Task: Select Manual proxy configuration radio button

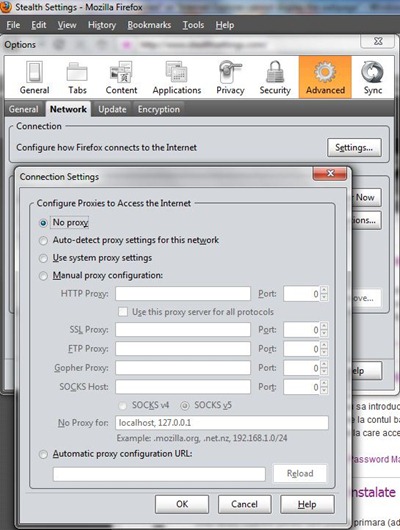Action: point(43,276)
